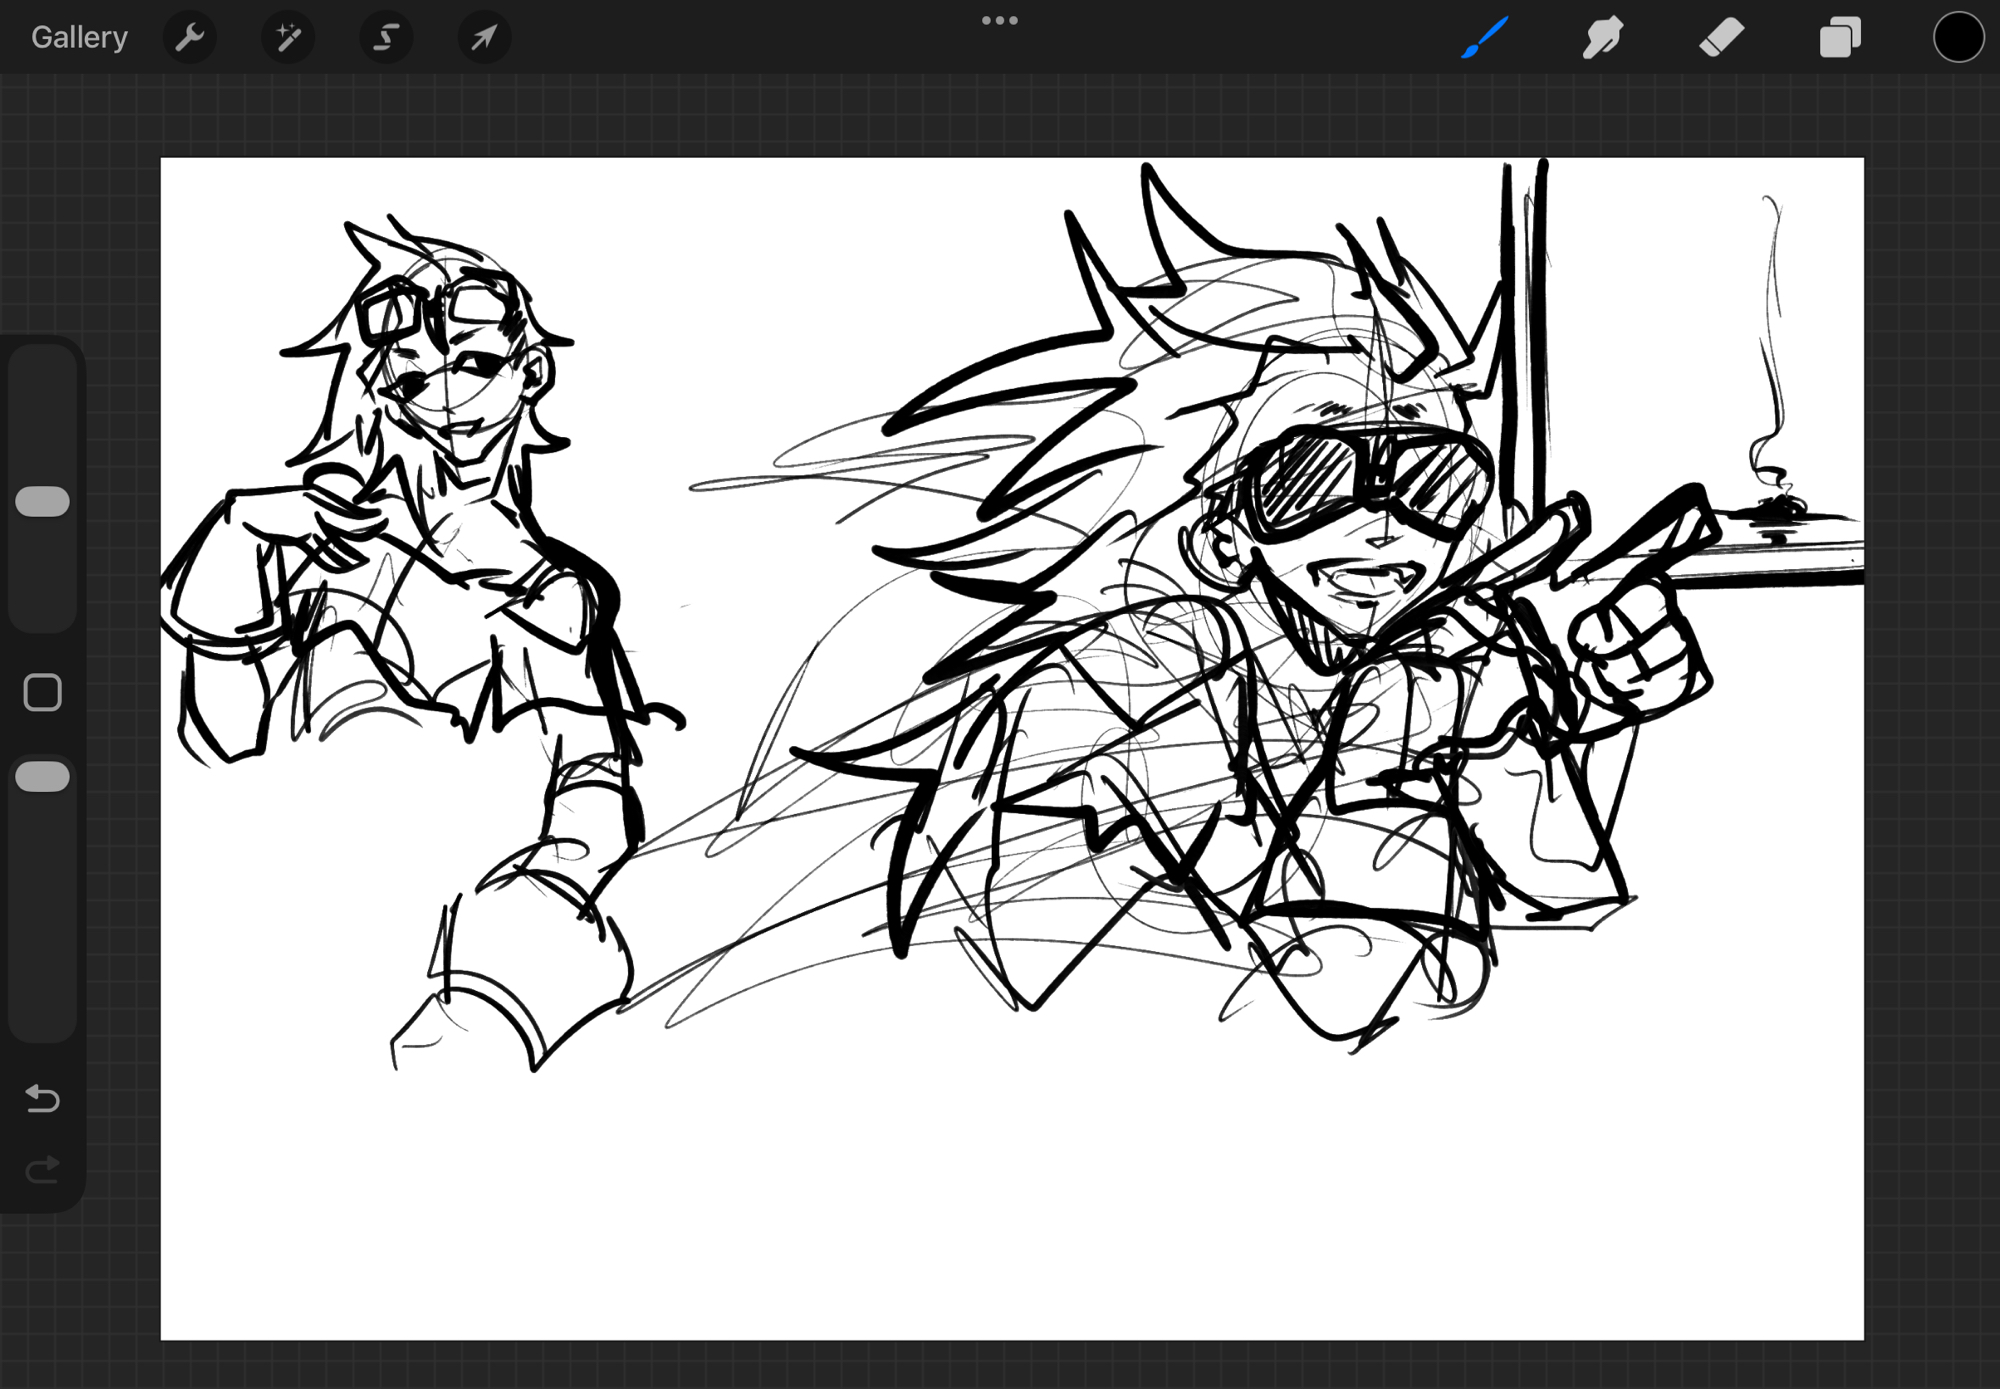Open the black color picker swatch
Viewport: 2000px width, 1389px height.
pyautogui.click(x=1957, y=38)
